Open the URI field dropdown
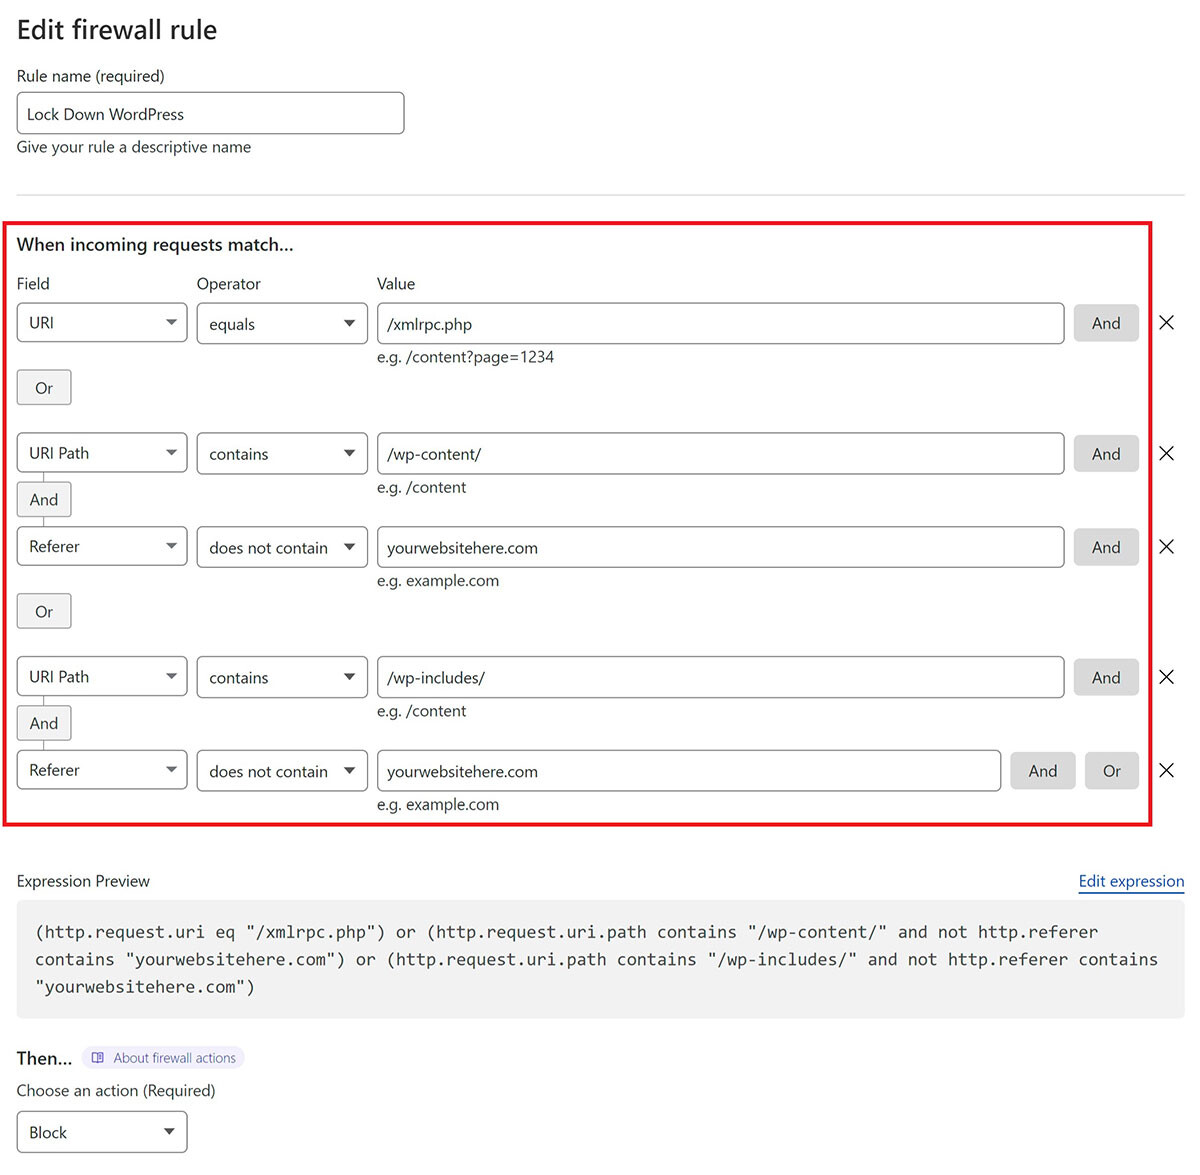Image resolution: width=1200 pixels, height=1175 pixels. click(102, 323)
